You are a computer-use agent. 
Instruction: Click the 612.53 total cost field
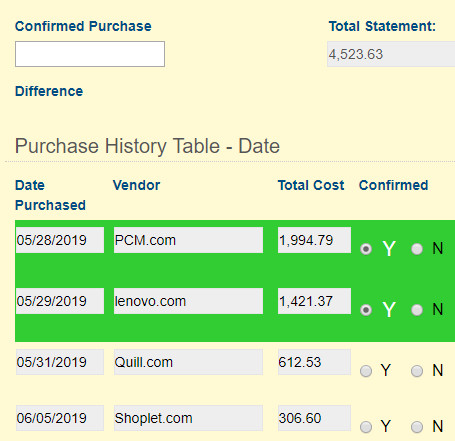point(314,362)
